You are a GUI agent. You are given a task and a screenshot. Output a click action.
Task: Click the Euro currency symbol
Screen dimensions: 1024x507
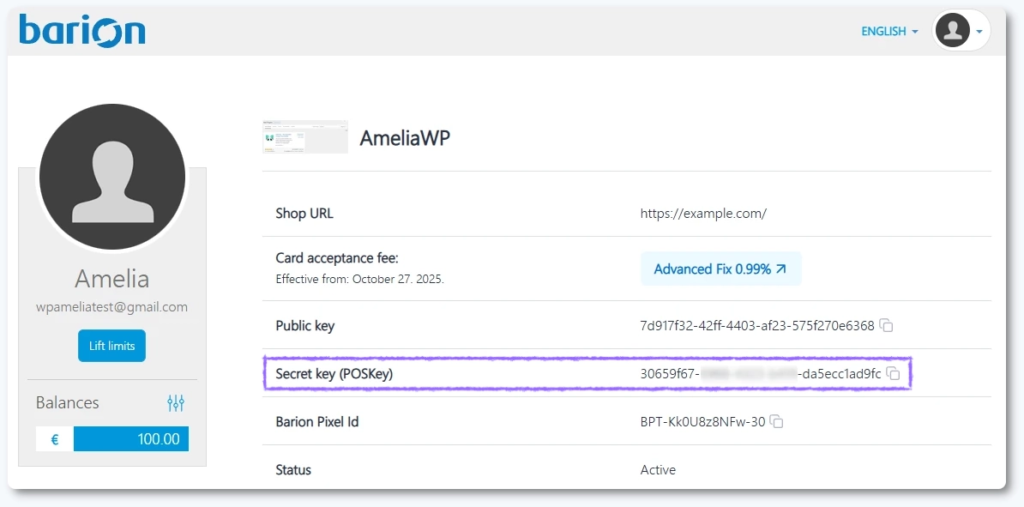tap(54, 439)
